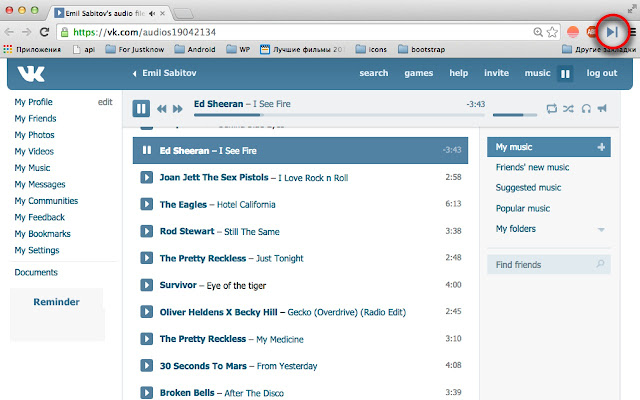
Task: Open My Messages
Action: [x=40, y=184]
